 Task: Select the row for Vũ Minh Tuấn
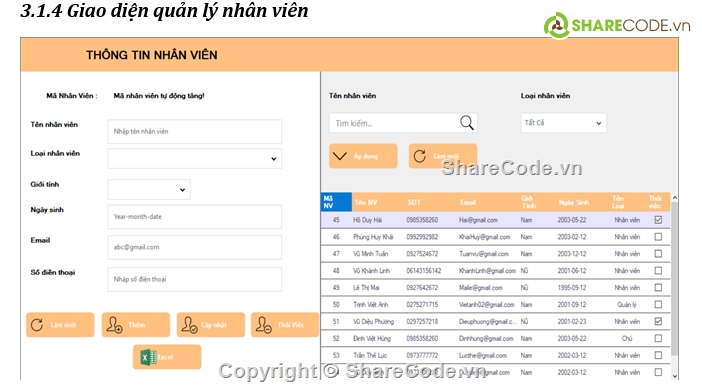click(496, 254)
